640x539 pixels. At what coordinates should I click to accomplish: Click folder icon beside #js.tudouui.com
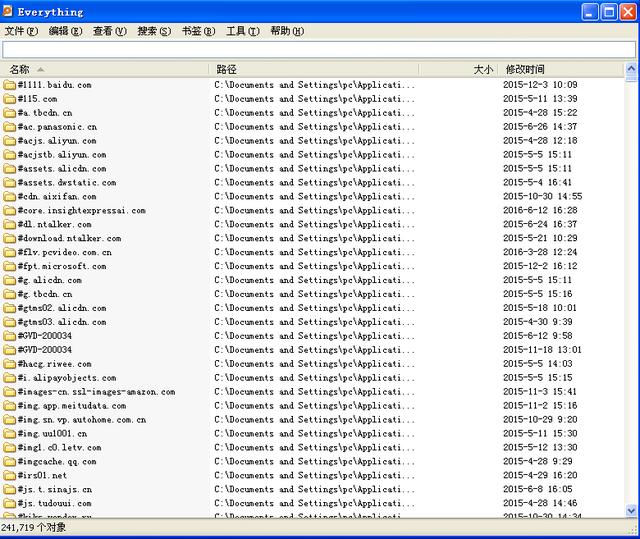9,504
